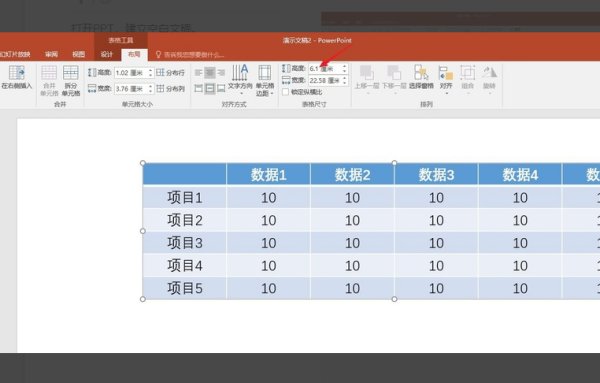The image size is (600, 383).
Task: Open the Slide Show (幻灯片放映) tab
Action: click(15, 54)
